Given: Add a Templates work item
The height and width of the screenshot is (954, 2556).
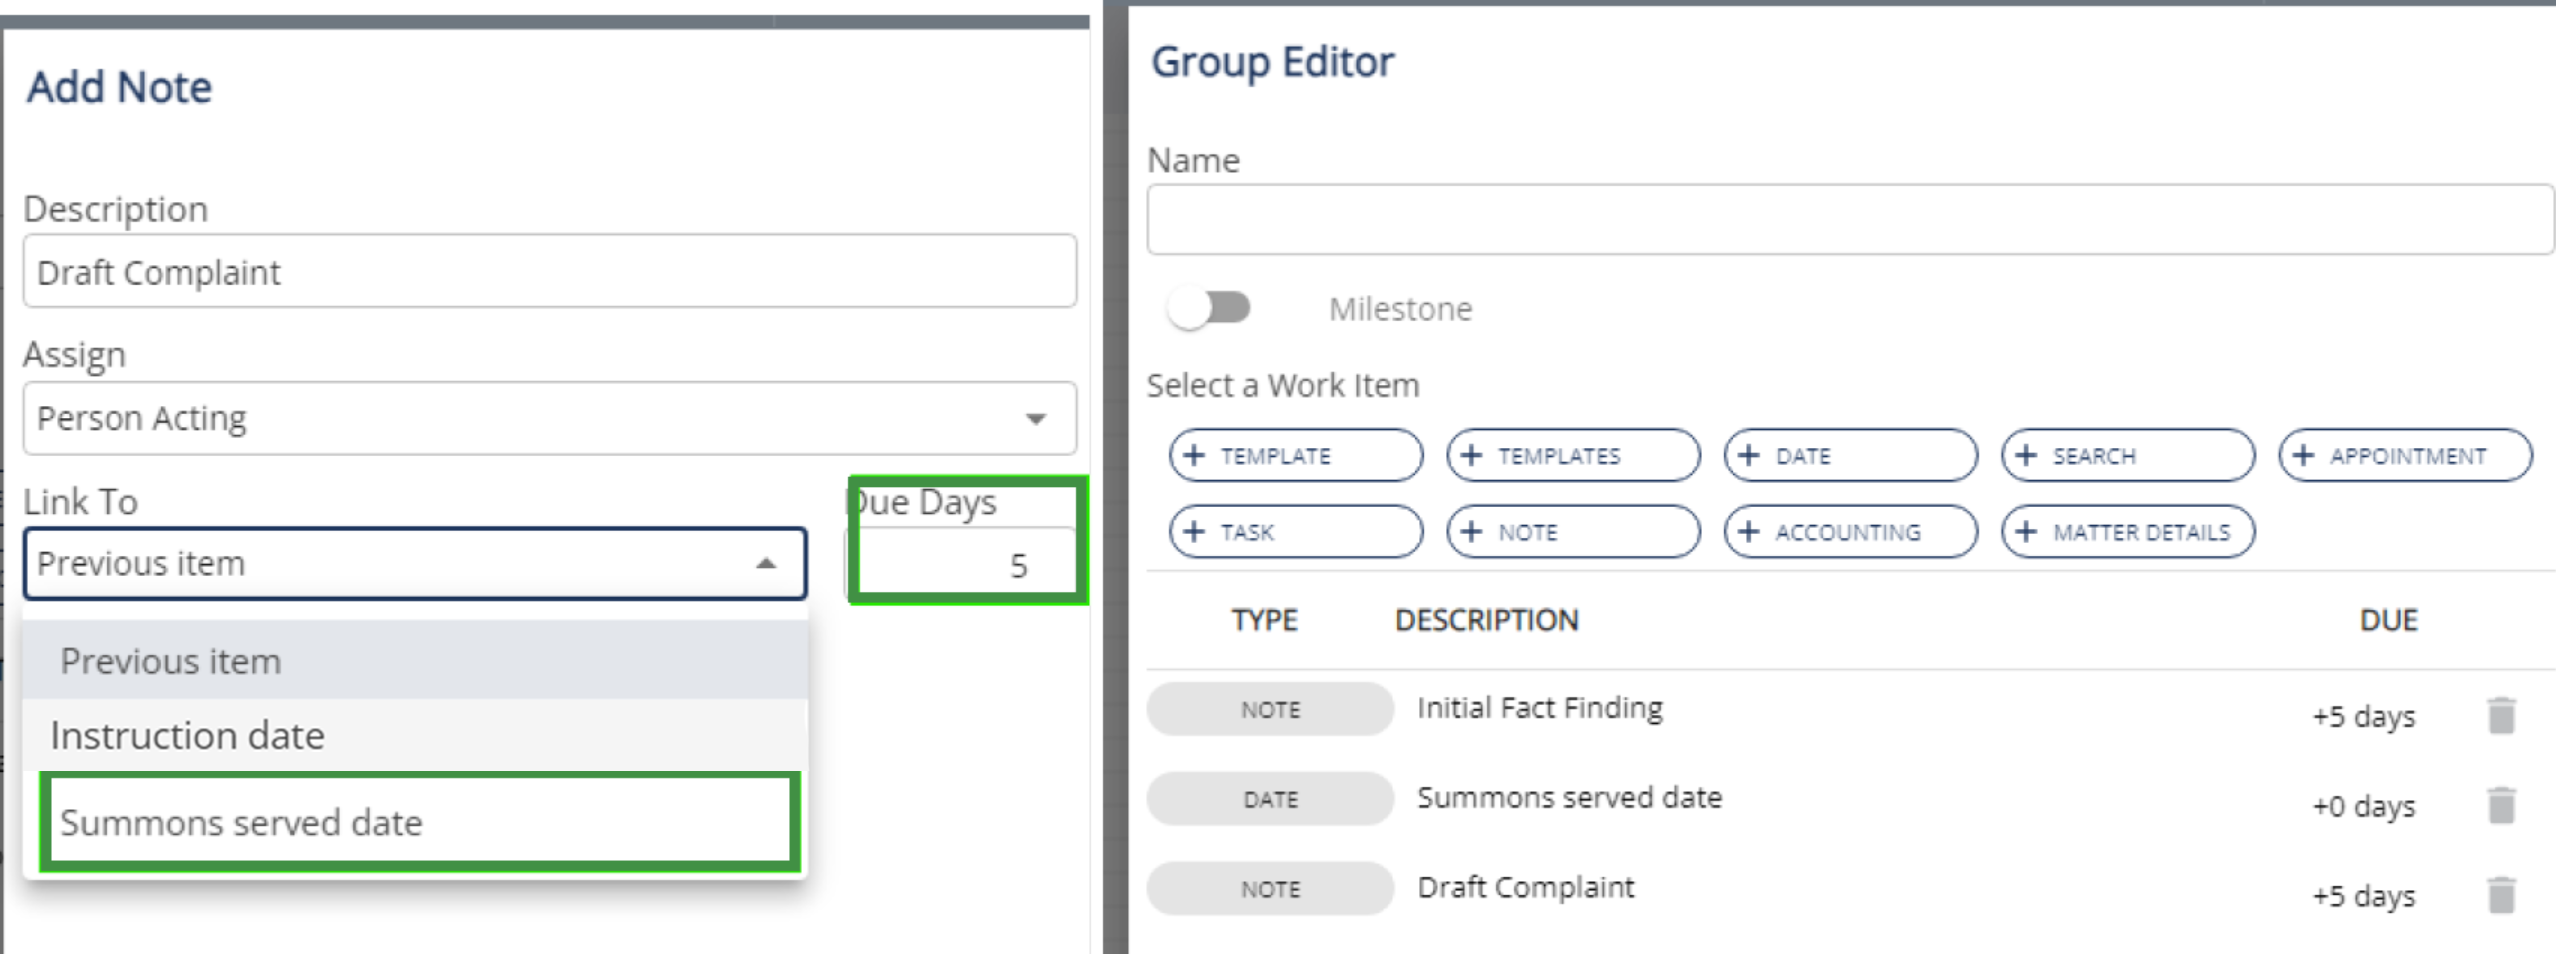Looking at the screenshot, I should point(1572,456).
